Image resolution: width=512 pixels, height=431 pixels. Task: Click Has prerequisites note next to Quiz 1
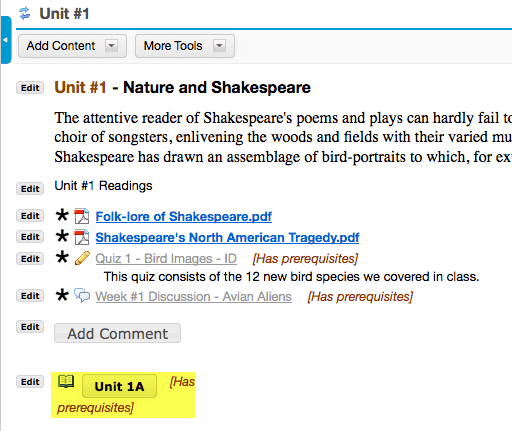(x=305, y=259)
